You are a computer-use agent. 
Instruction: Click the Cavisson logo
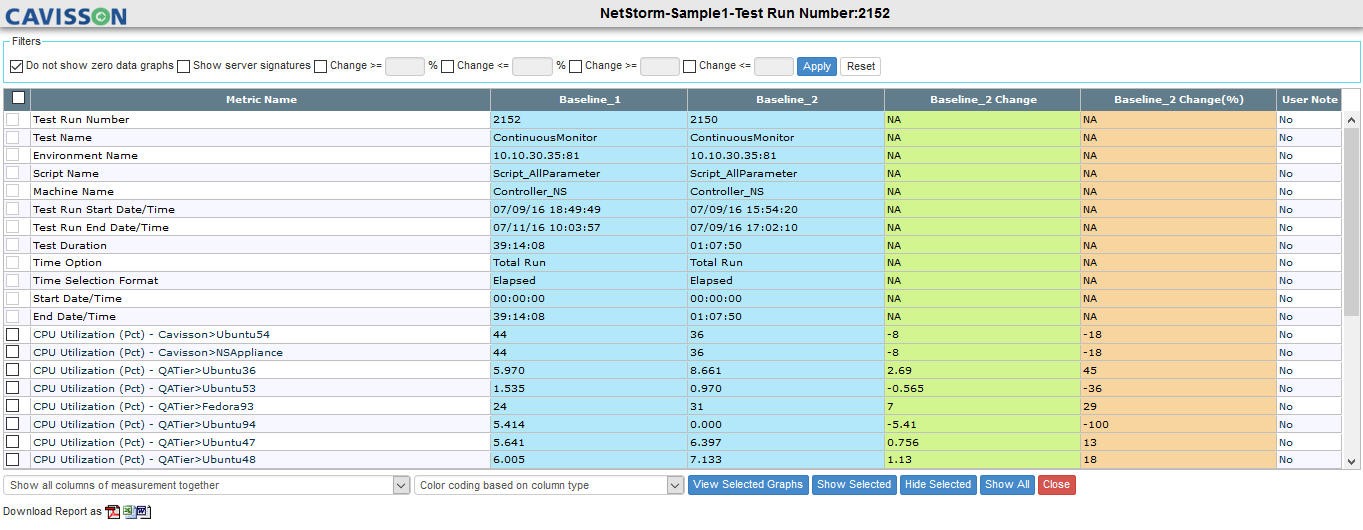pos(66,16)
